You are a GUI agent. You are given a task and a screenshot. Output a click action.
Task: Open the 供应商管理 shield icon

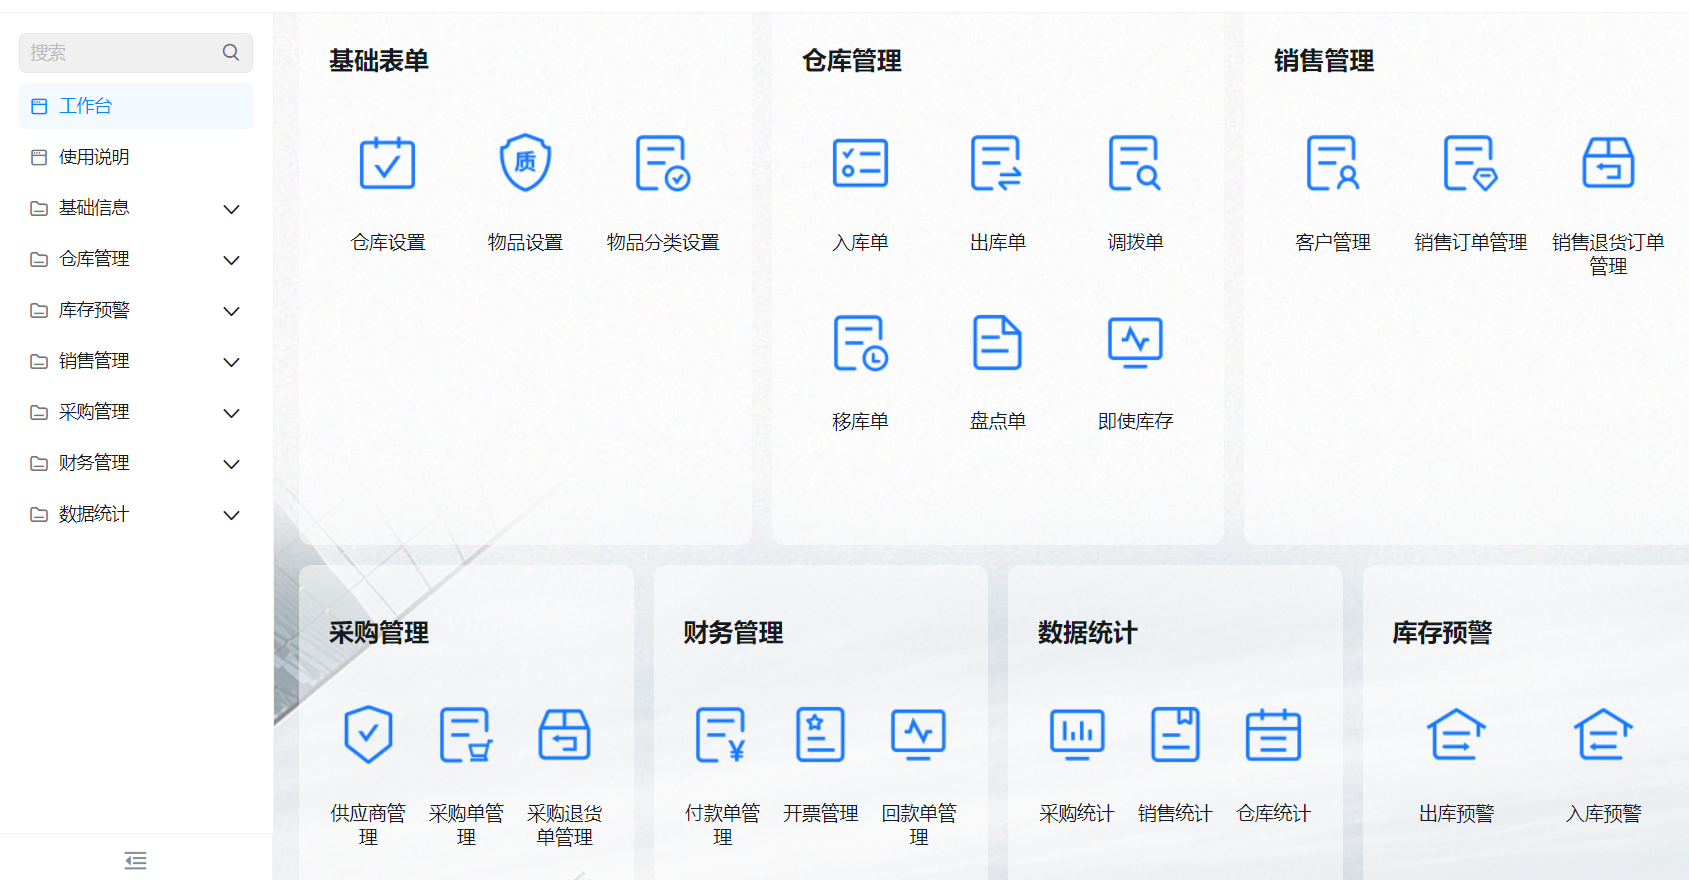368,735
